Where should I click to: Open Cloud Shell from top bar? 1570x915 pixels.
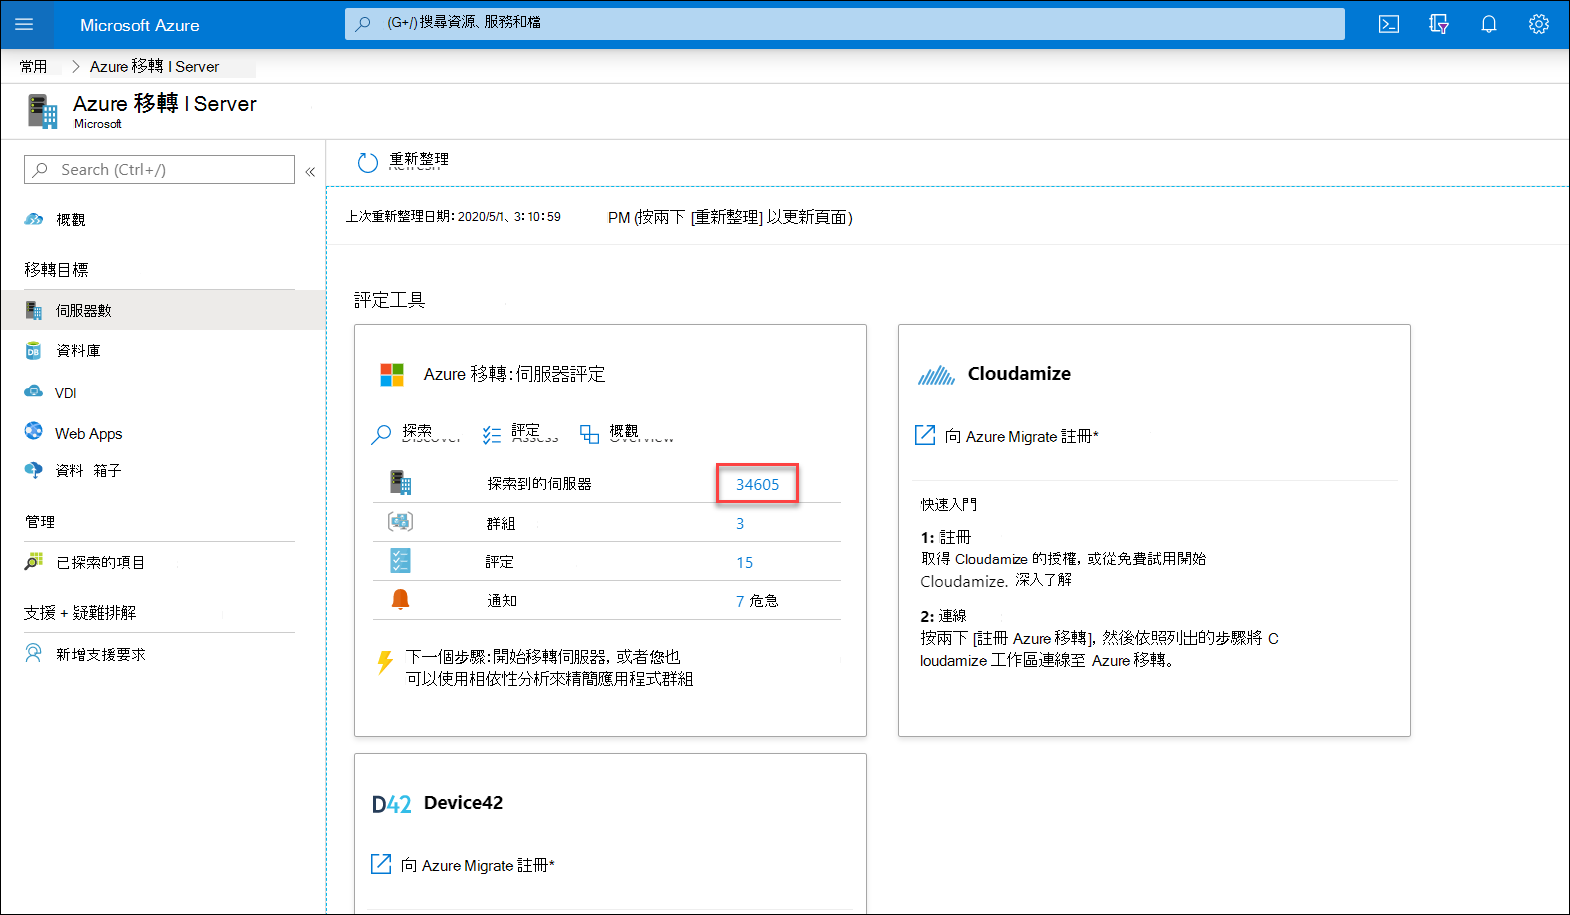1389,24
